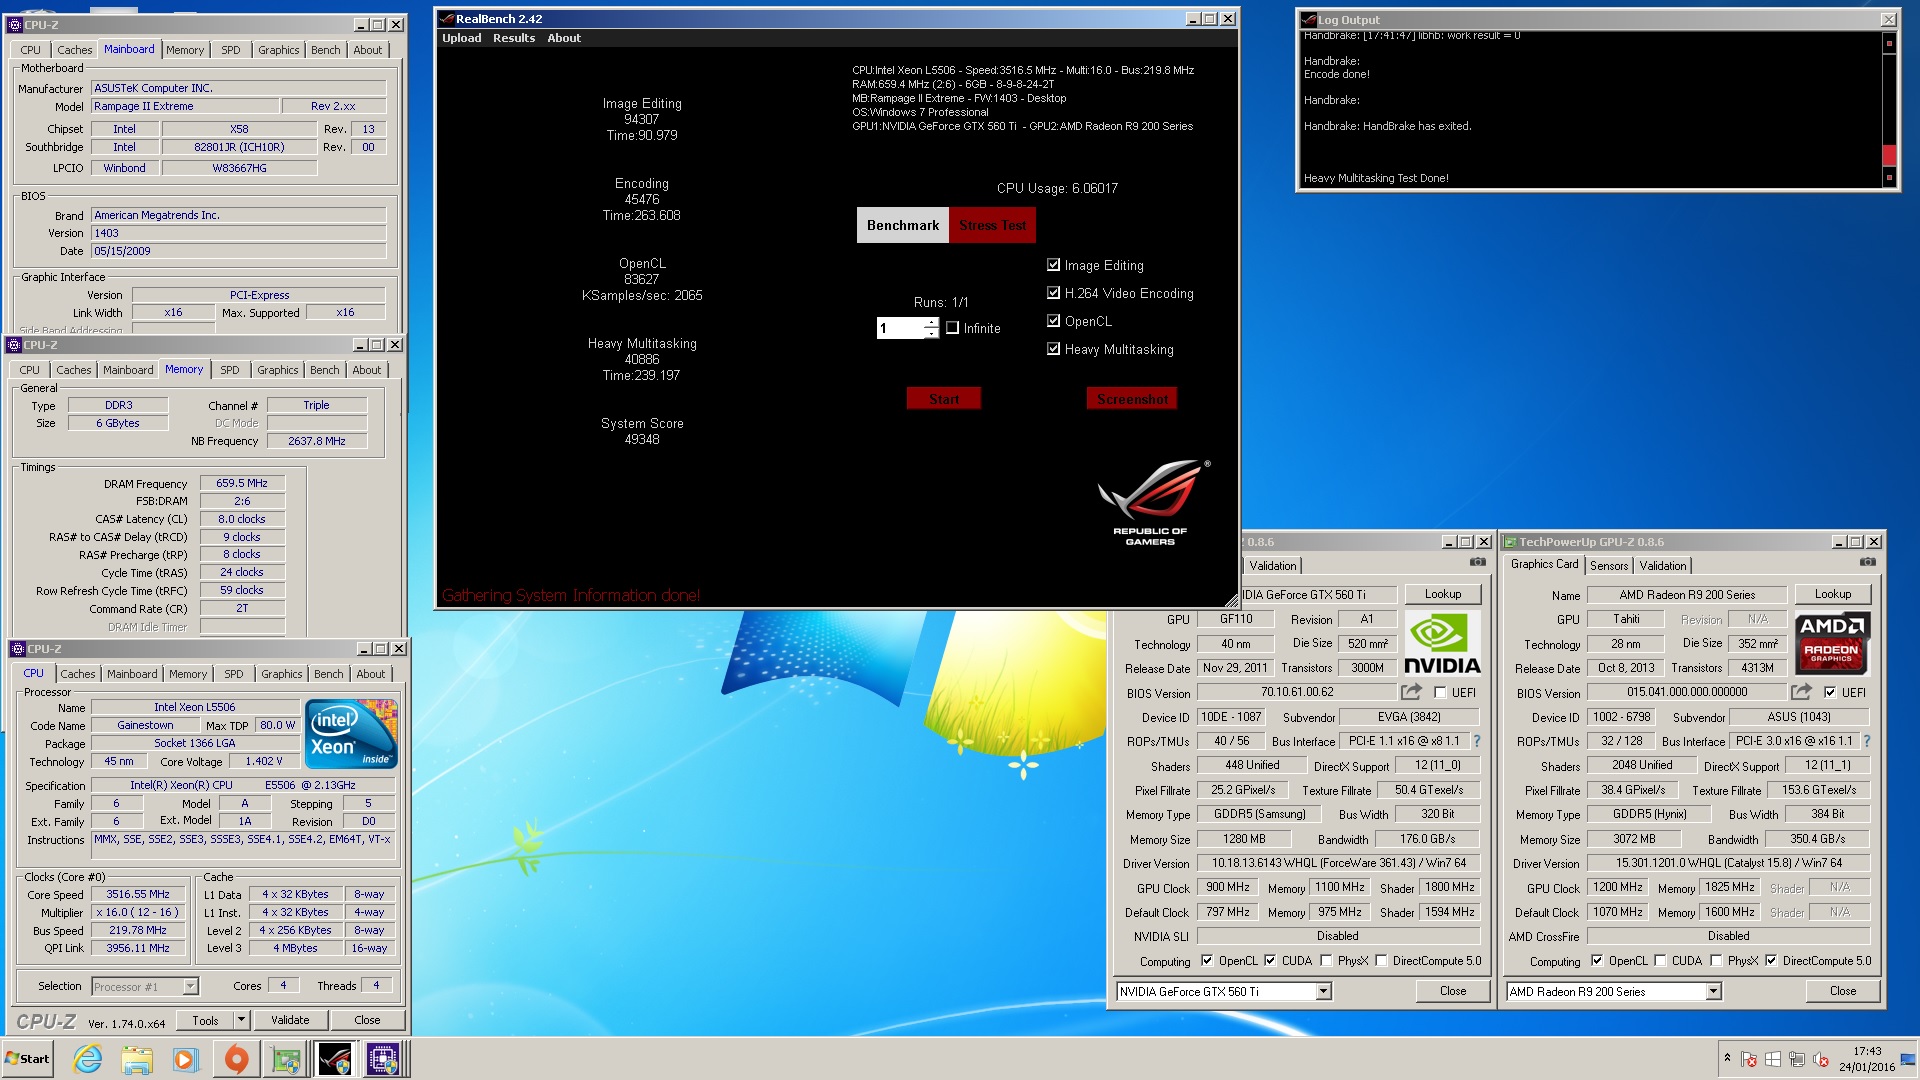Click the Intel Xeon inside logo
This screenshot has width=1920, height=1080.
point(351,734)
